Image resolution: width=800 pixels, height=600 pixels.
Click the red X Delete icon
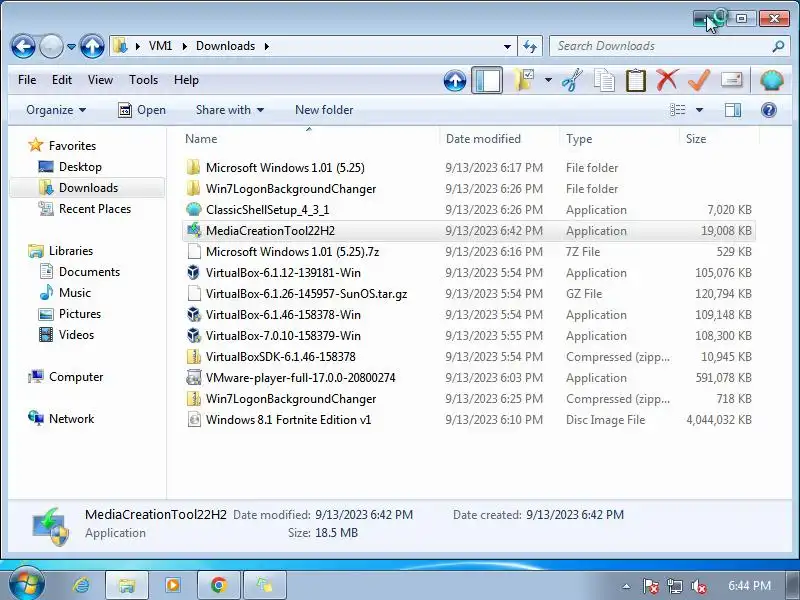click(x=667, y=80)
